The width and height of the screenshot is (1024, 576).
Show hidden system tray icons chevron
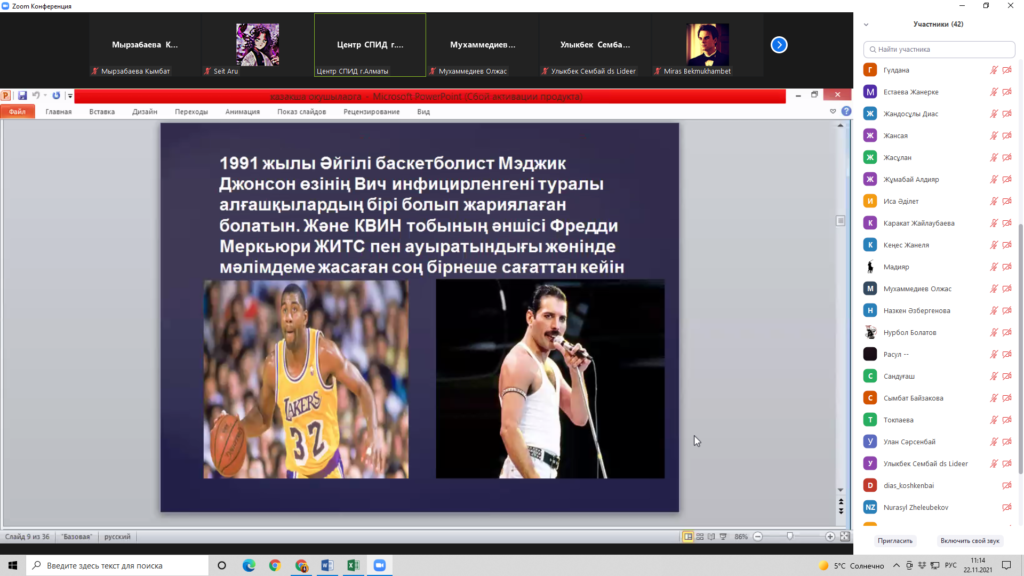pyautogui.click(x=808, y=565)
